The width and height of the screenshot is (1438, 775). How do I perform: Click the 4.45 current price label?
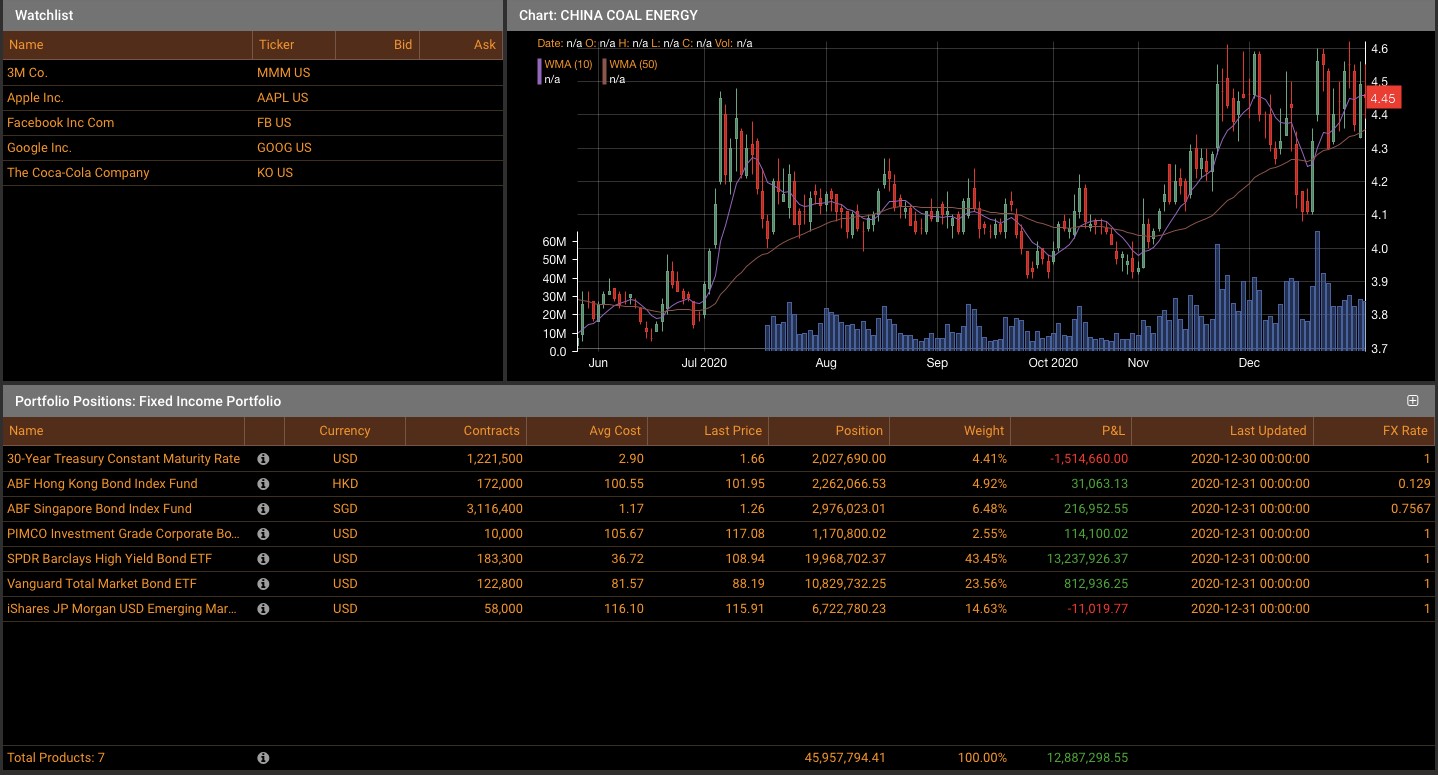1384,98
